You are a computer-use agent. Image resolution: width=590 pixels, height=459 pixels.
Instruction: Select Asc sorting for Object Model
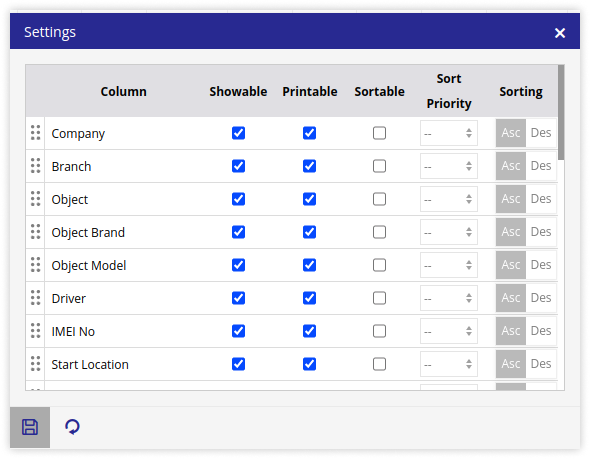click(511, 265)
